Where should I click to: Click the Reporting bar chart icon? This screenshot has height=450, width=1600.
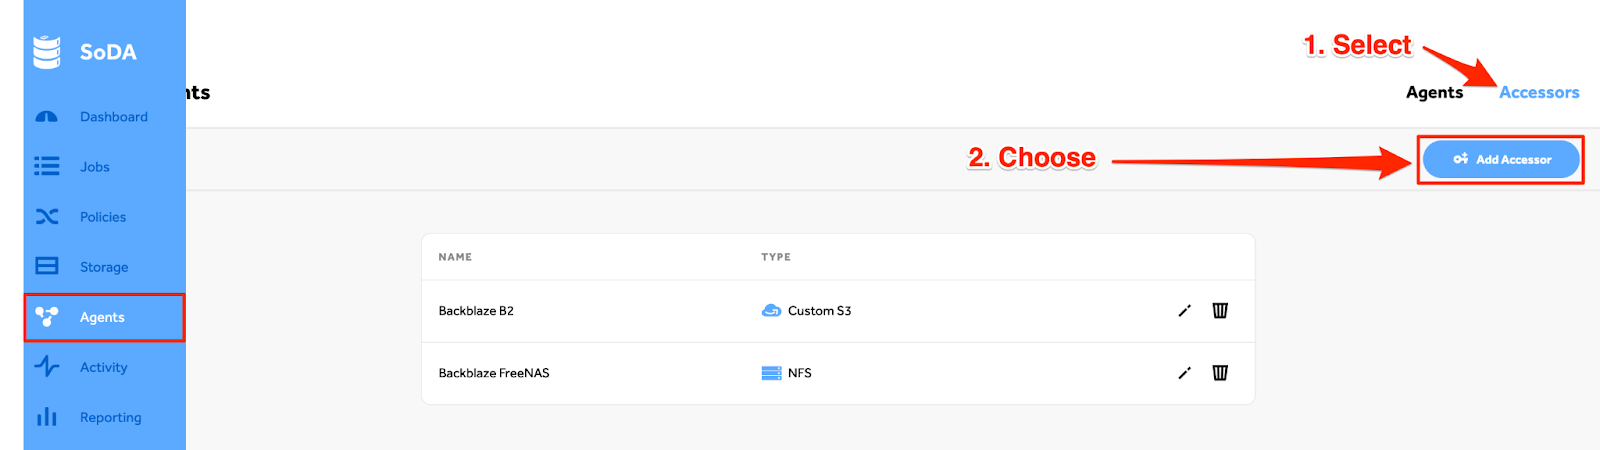click(47, 416)
